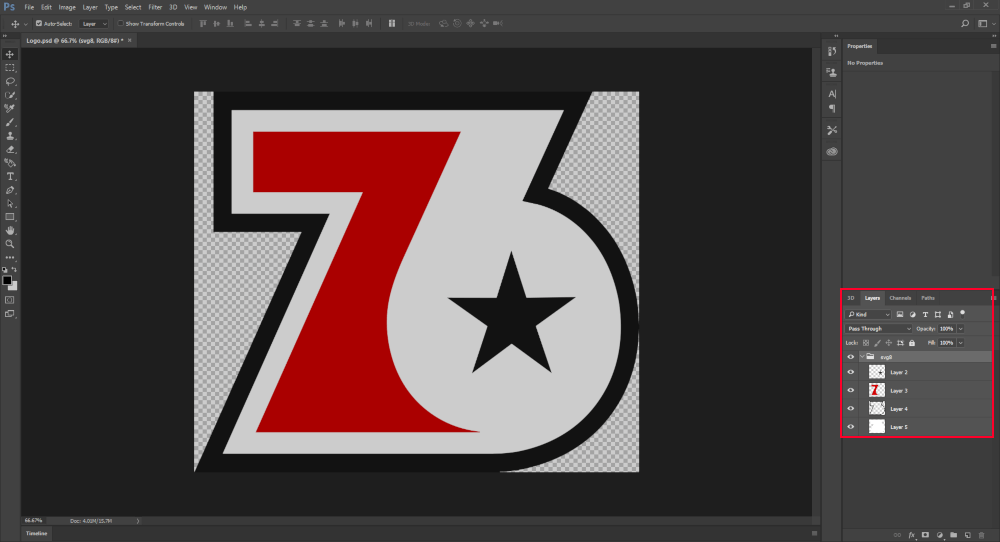Toggle lock all padlock icon
1000x542 pixels.
coord(912,343)
